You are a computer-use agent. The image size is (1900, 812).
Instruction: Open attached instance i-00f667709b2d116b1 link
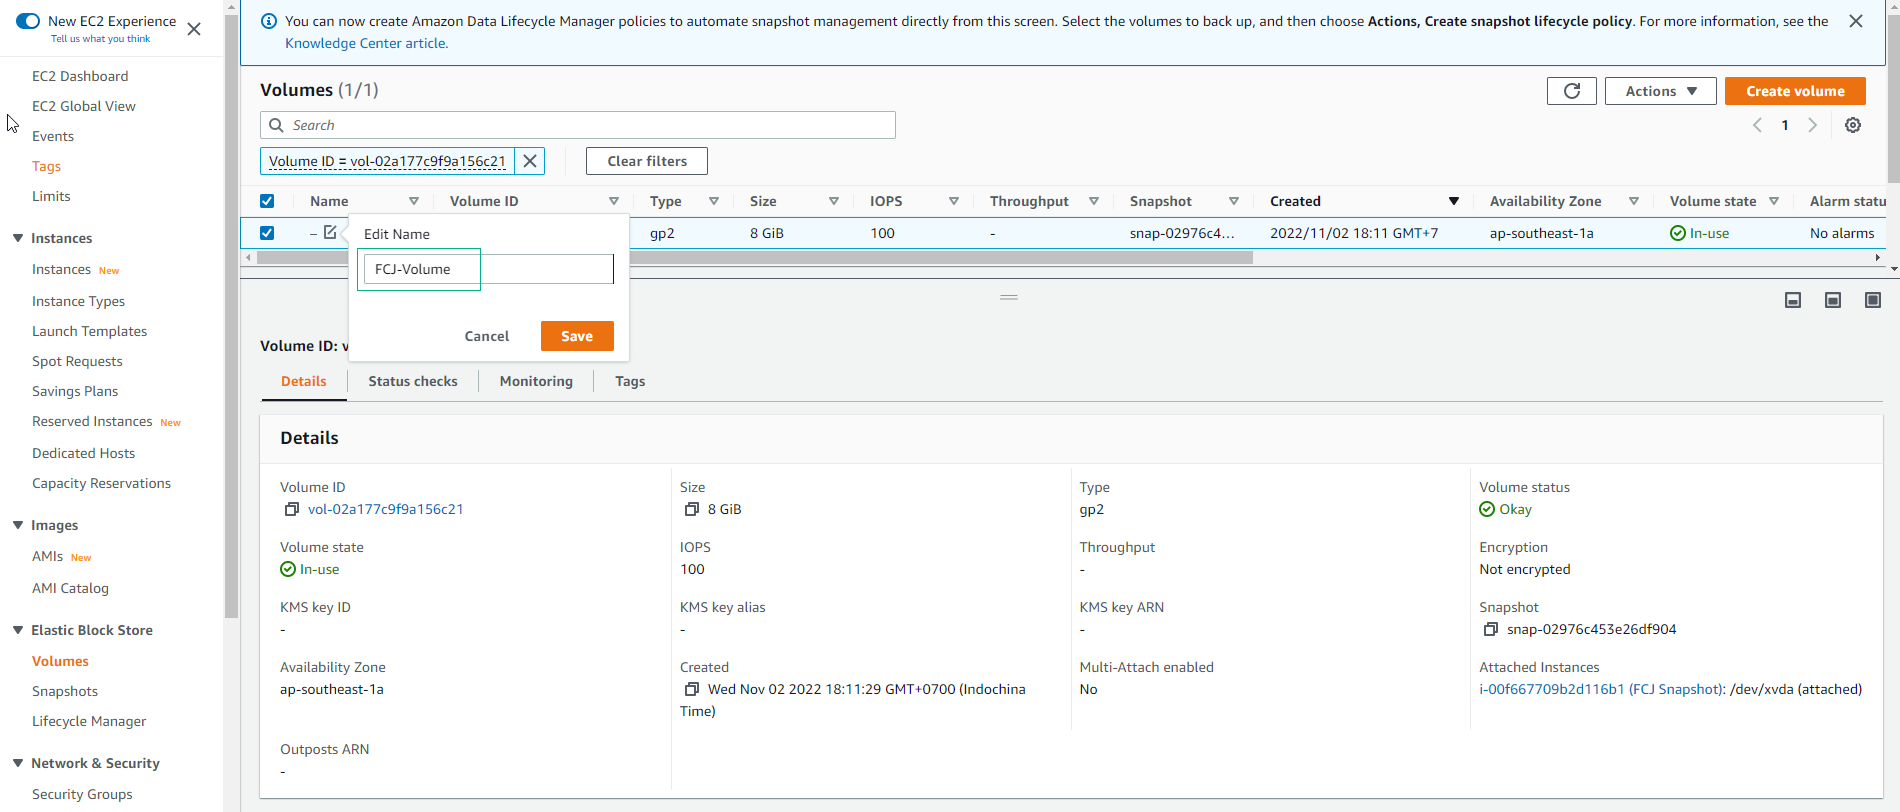click(1602, 689)
